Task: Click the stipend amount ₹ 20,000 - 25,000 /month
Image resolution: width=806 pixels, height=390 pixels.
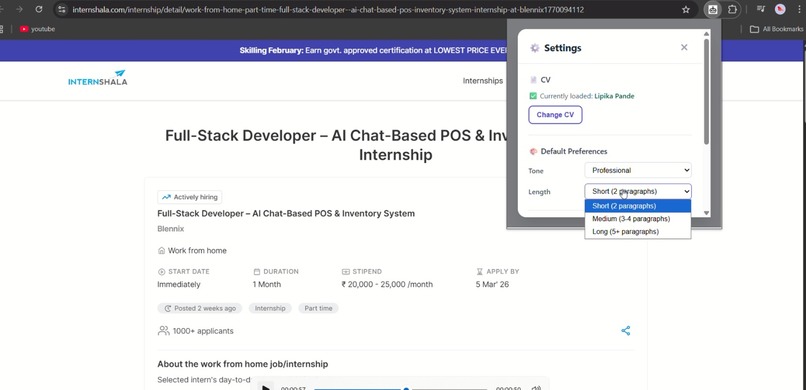Action: point(388,284)
